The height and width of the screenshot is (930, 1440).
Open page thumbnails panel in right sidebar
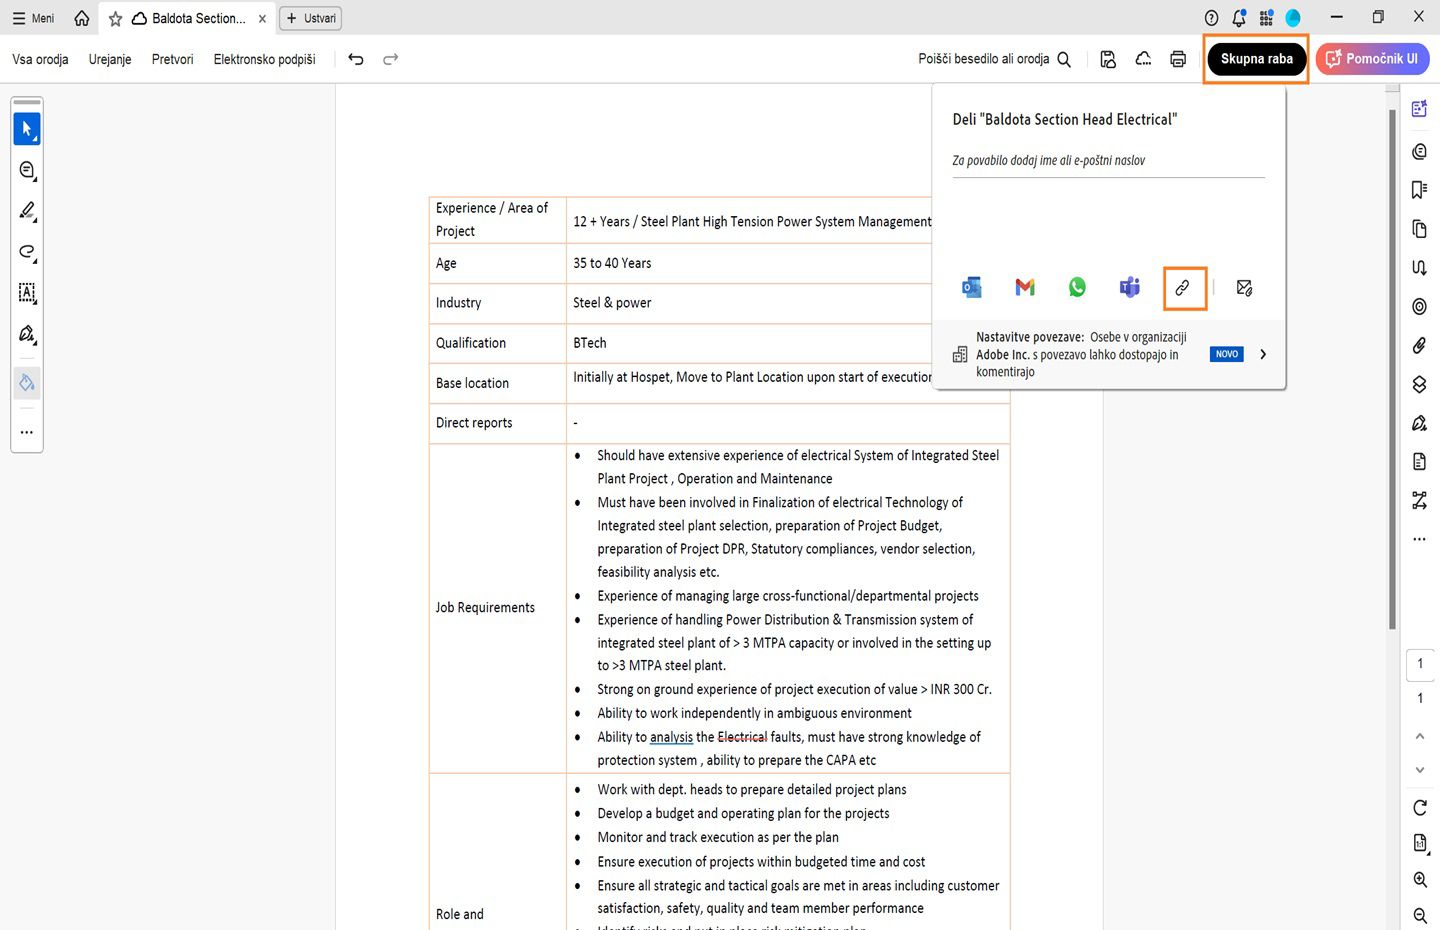(x=1419, y=229)
